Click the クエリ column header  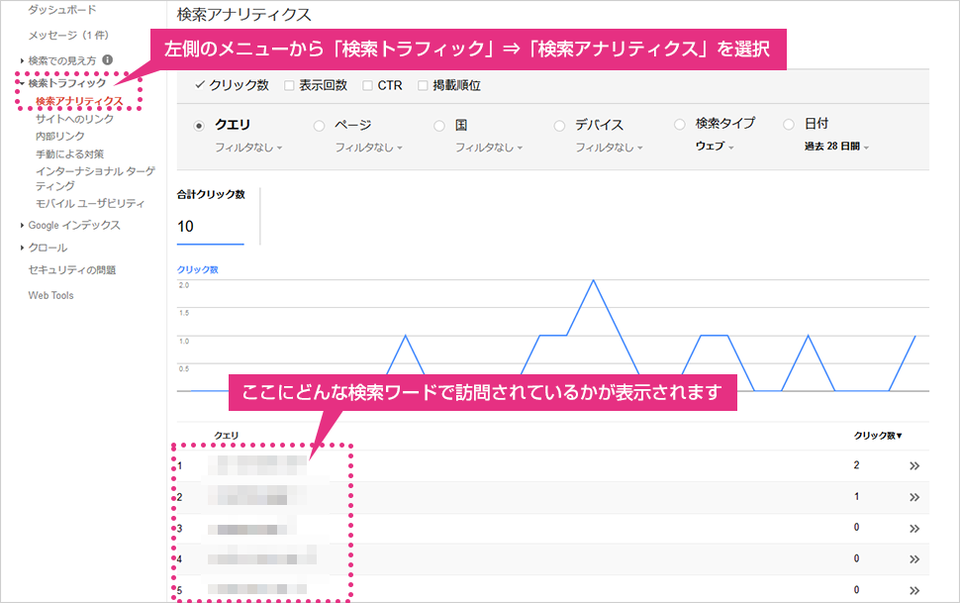point(226,435)
